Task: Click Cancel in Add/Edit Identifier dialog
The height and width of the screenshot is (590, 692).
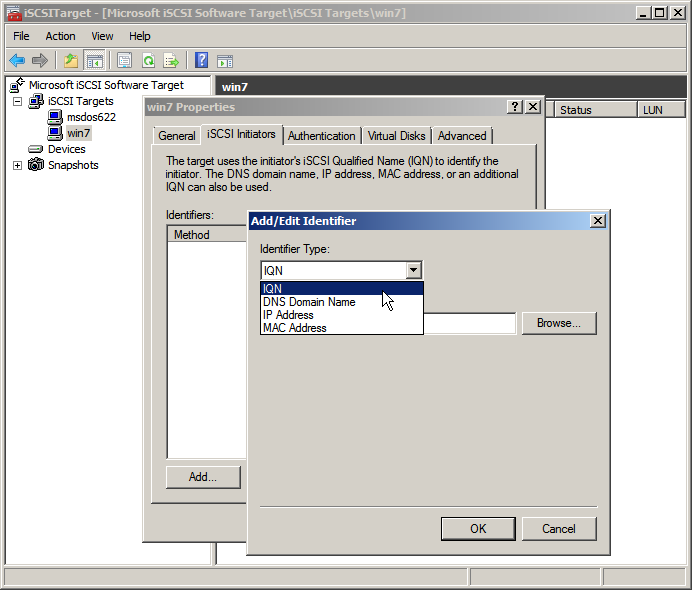Action: (x=558, y=529)
